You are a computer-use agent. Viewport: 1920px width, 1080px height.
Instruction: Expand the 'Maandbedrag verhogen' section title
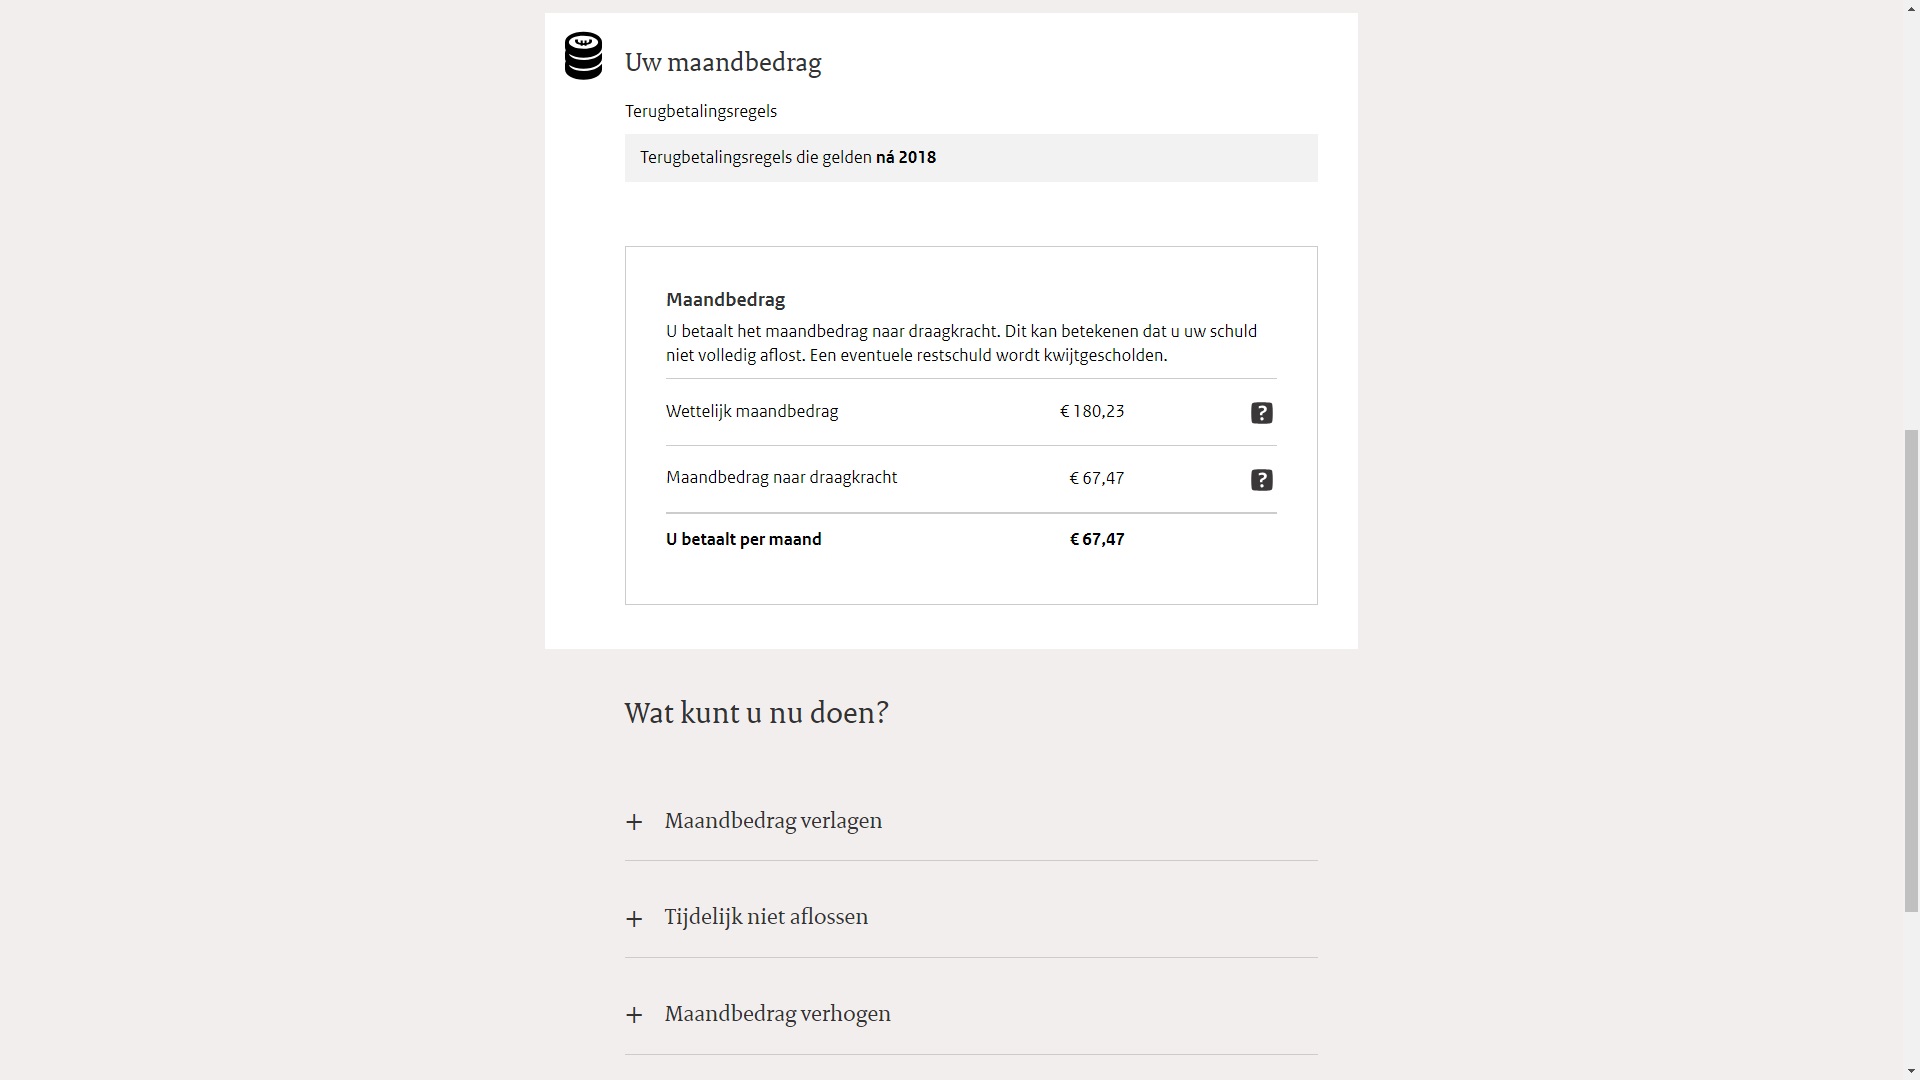pyautogui.click(x=777, y=1014)
